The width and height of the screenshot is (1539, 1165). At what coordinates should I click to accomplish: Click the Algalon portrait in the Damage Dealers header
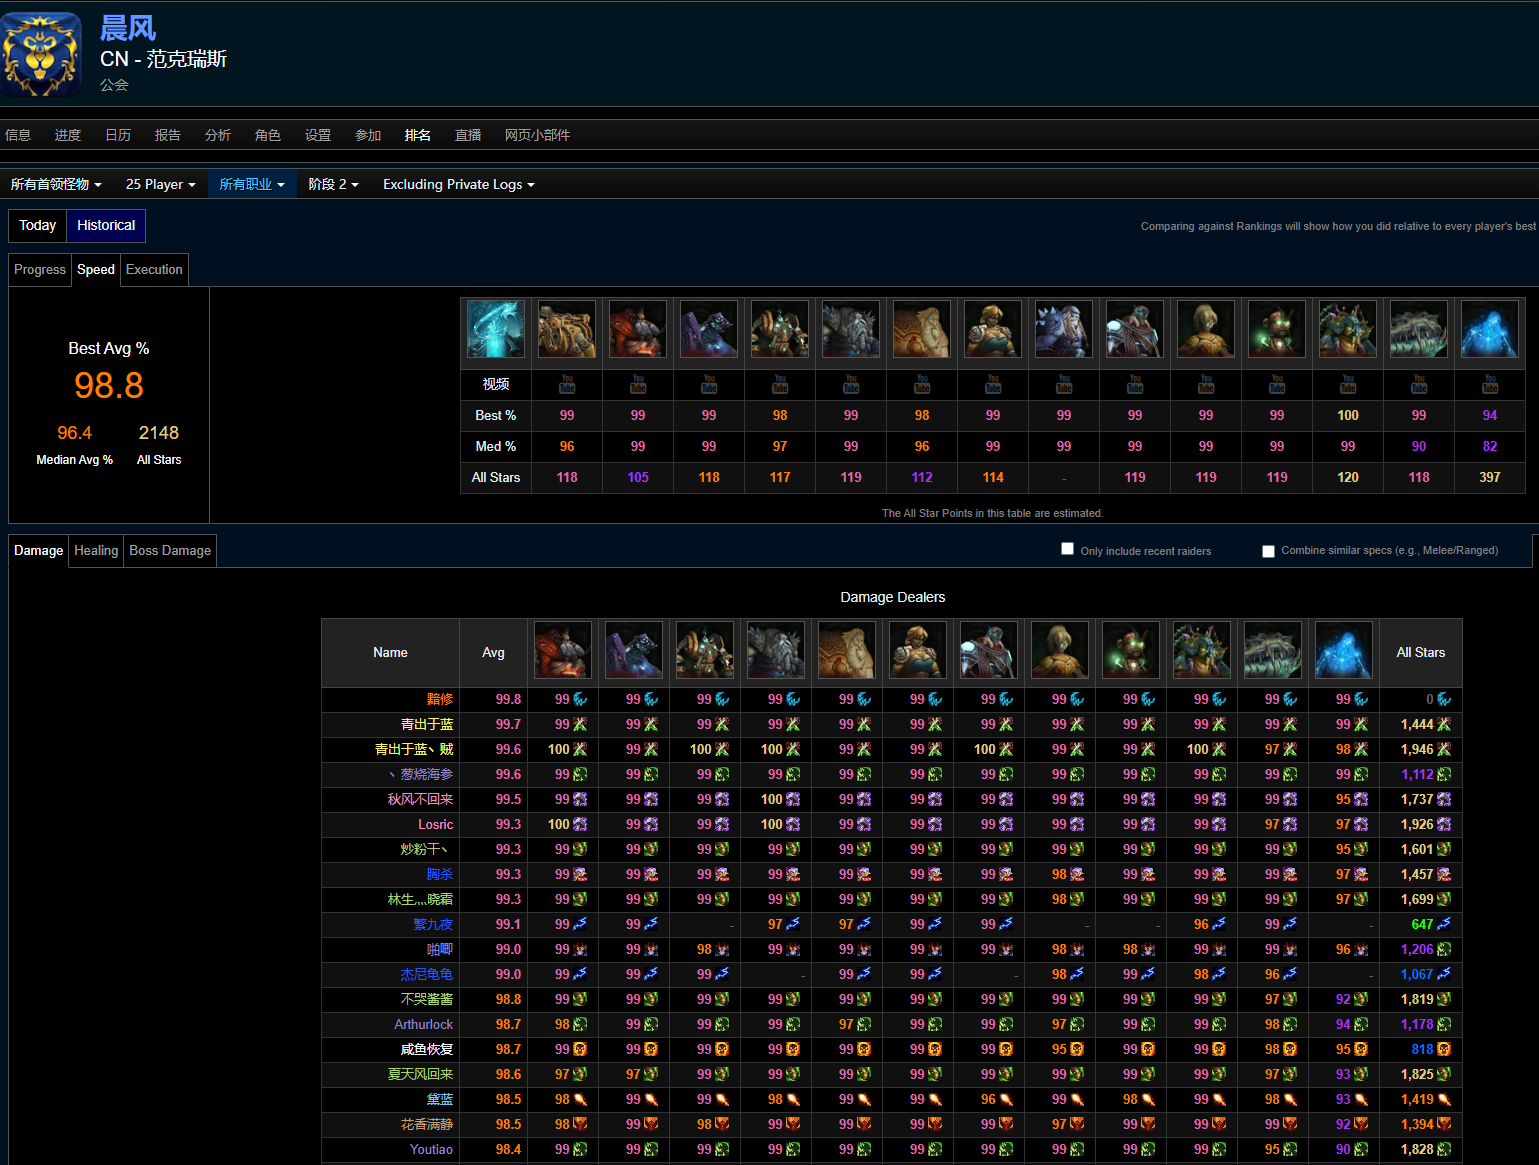pyautogui.click(x=1343, y=650)
